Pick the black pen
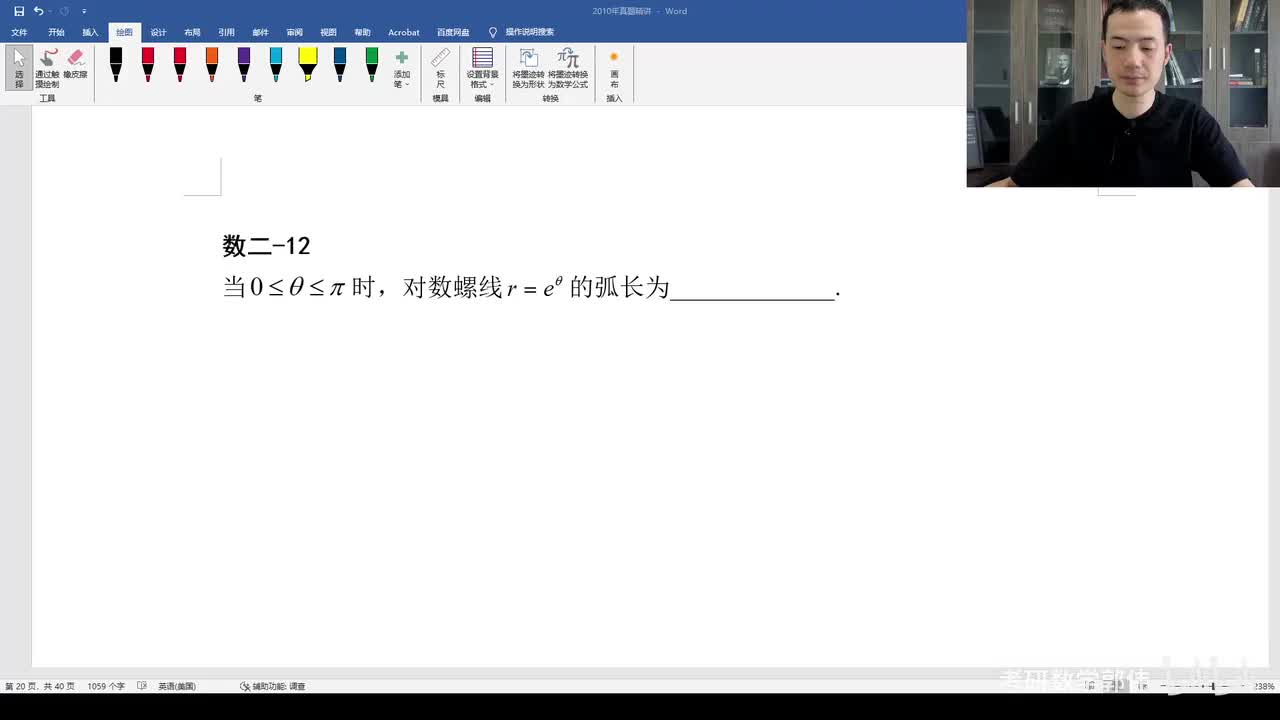The image size is (1280, 720). [x=116, y=65]
